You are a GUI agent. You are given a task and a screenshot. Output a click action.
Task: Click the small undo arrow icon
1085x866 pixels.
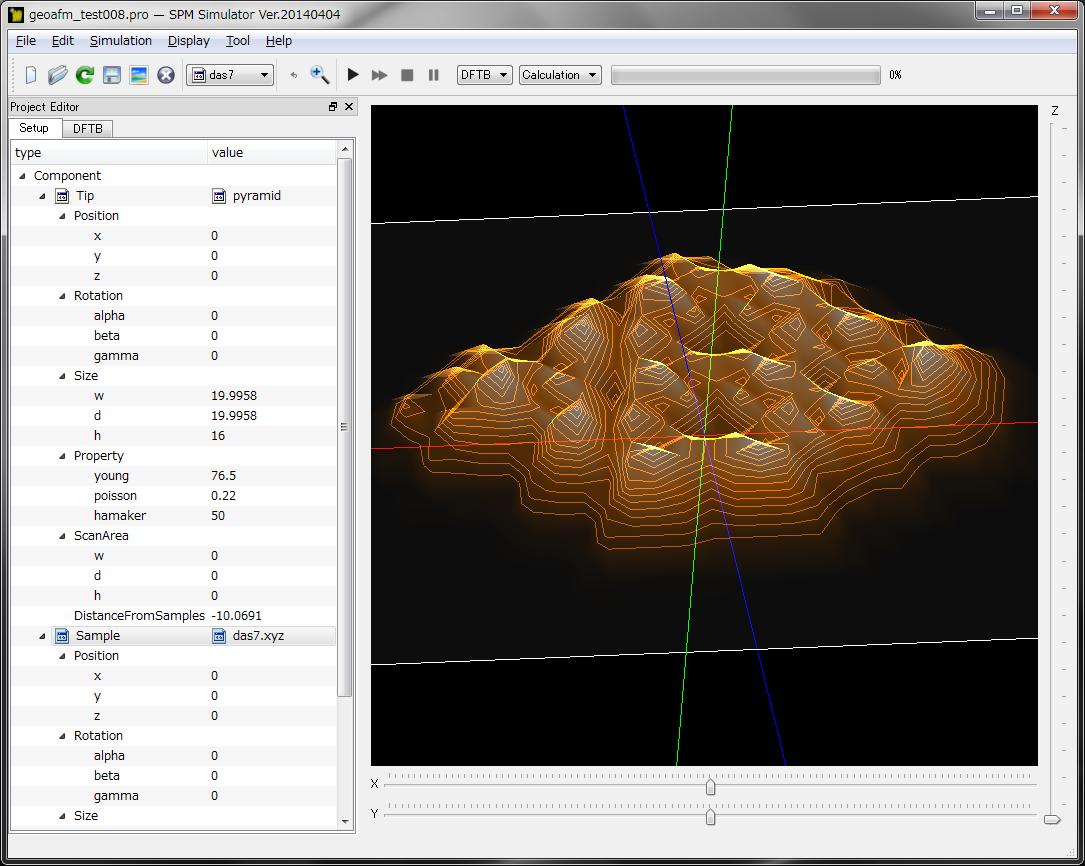click(294, 75)
